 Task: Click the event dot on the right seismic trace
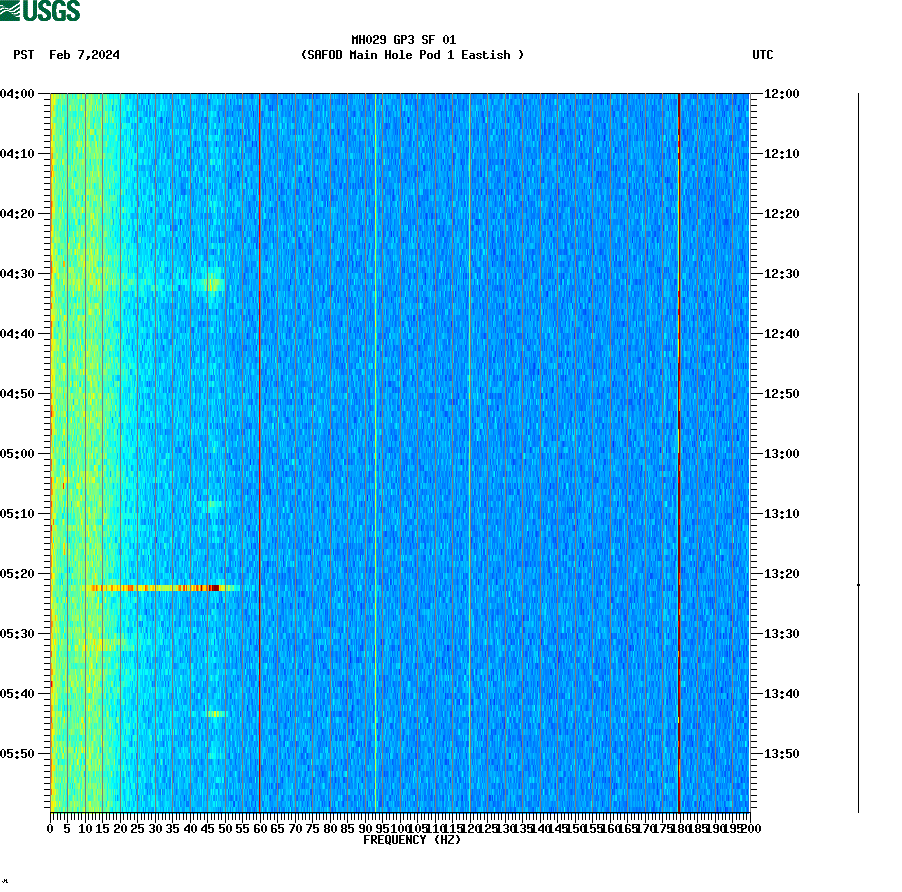858,584
